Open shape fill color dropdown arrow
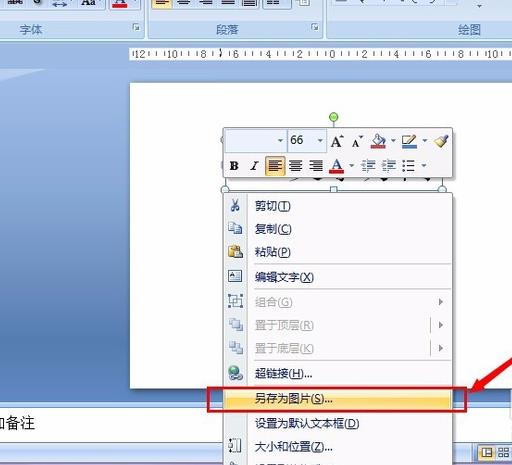 point(393,141)
